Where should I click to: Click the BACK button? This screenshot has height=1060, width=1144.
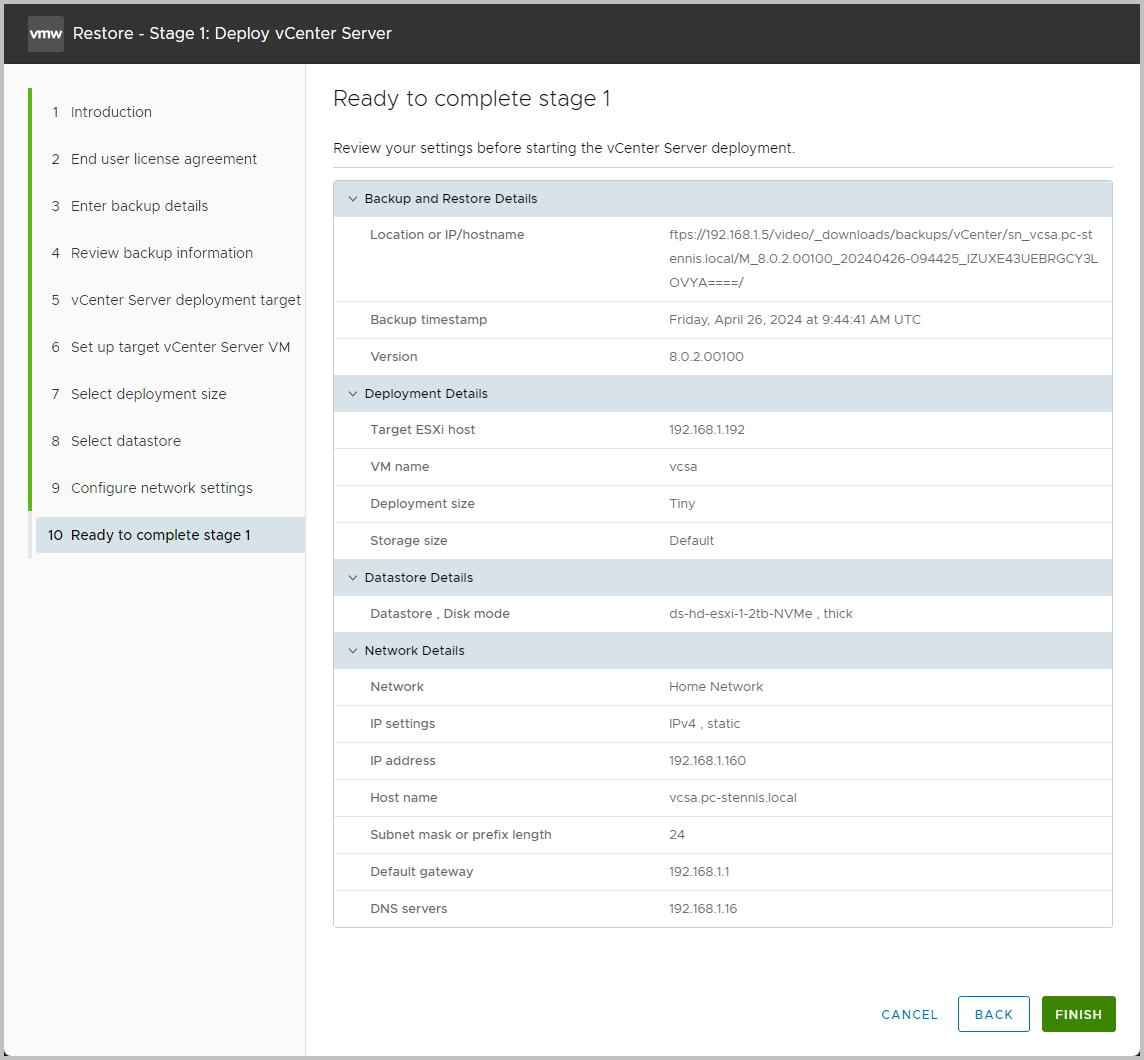click(993, 1013)
